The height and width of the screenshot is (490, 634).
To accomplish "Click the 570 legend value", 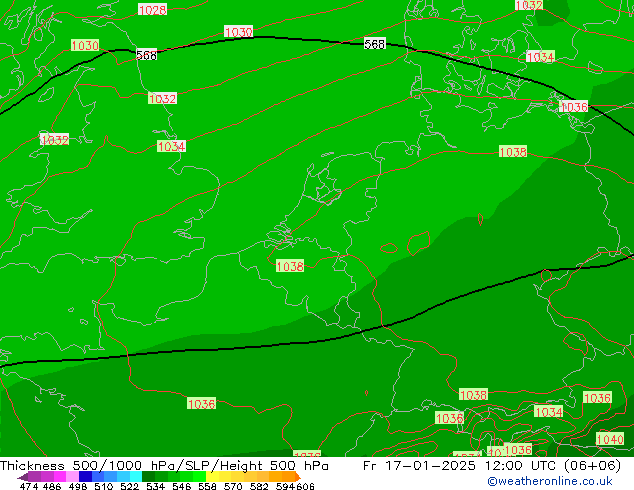I will coord(233,486).
